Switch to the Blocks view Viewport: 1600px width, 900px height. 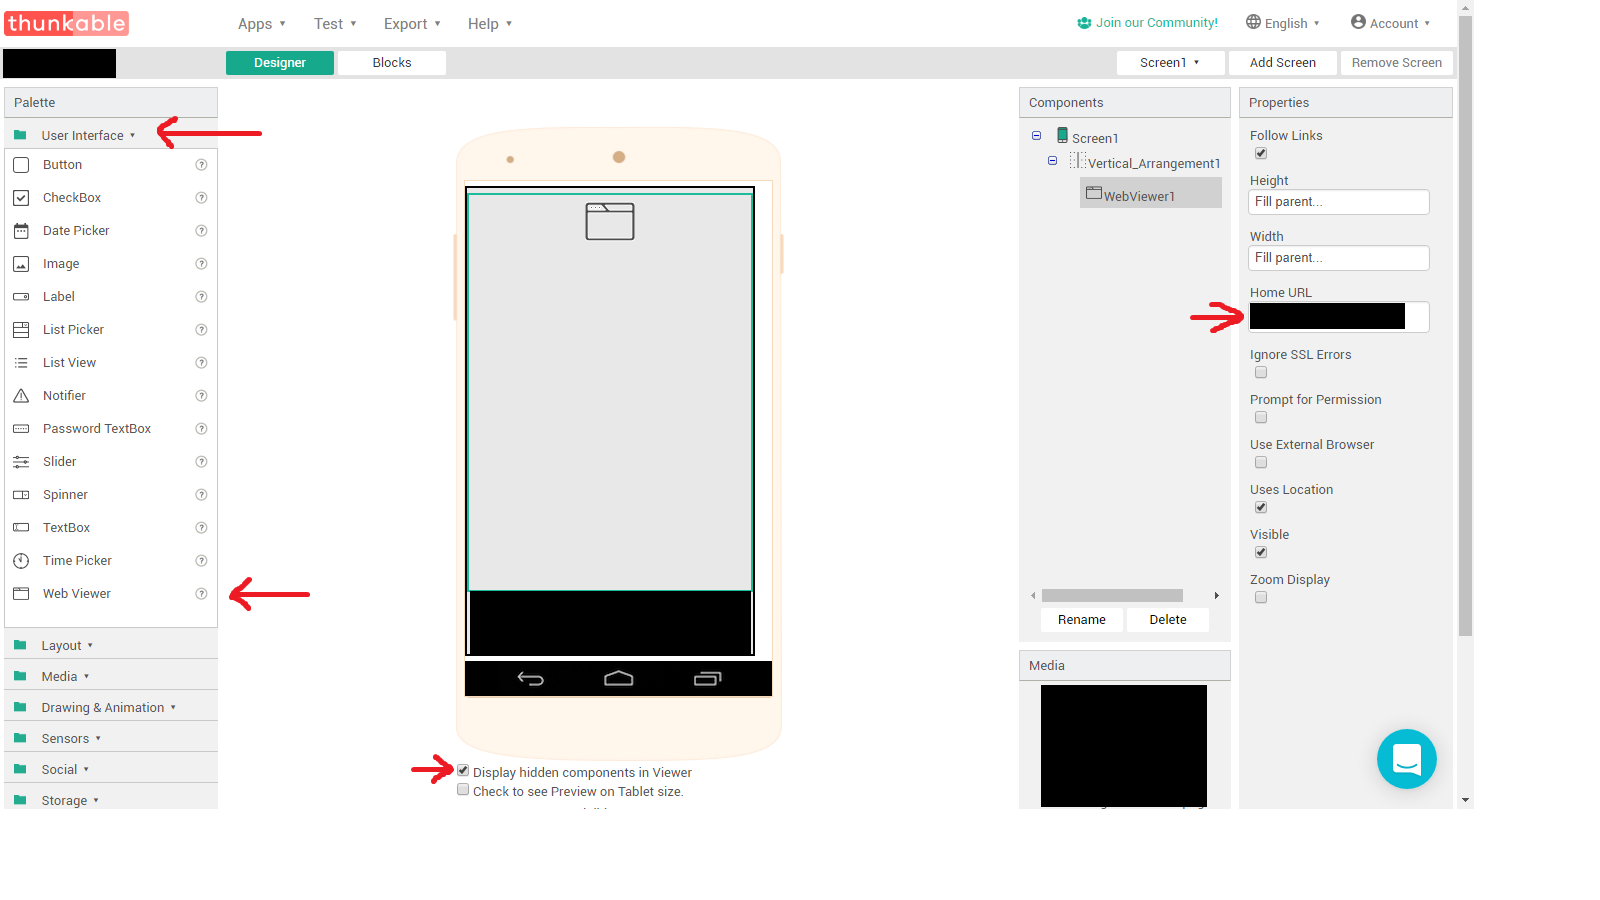392,63
